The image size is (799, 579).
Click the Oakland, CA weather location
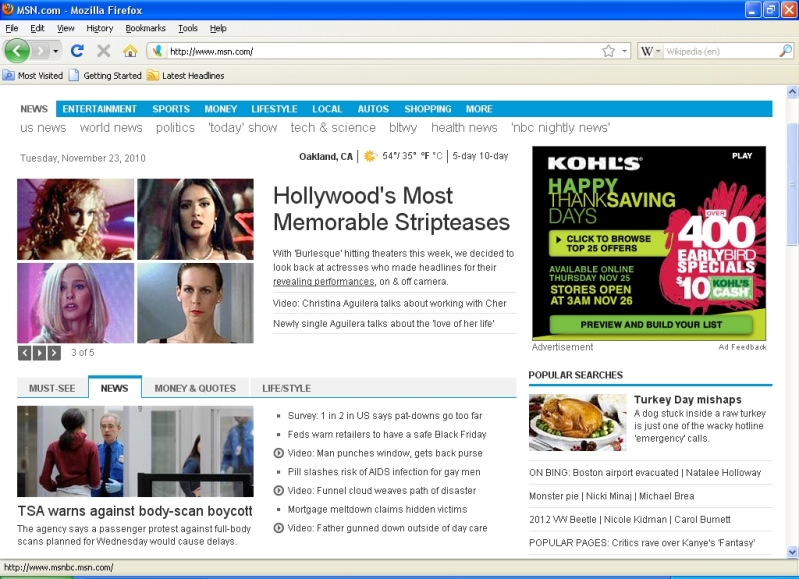tap(326, 156)
